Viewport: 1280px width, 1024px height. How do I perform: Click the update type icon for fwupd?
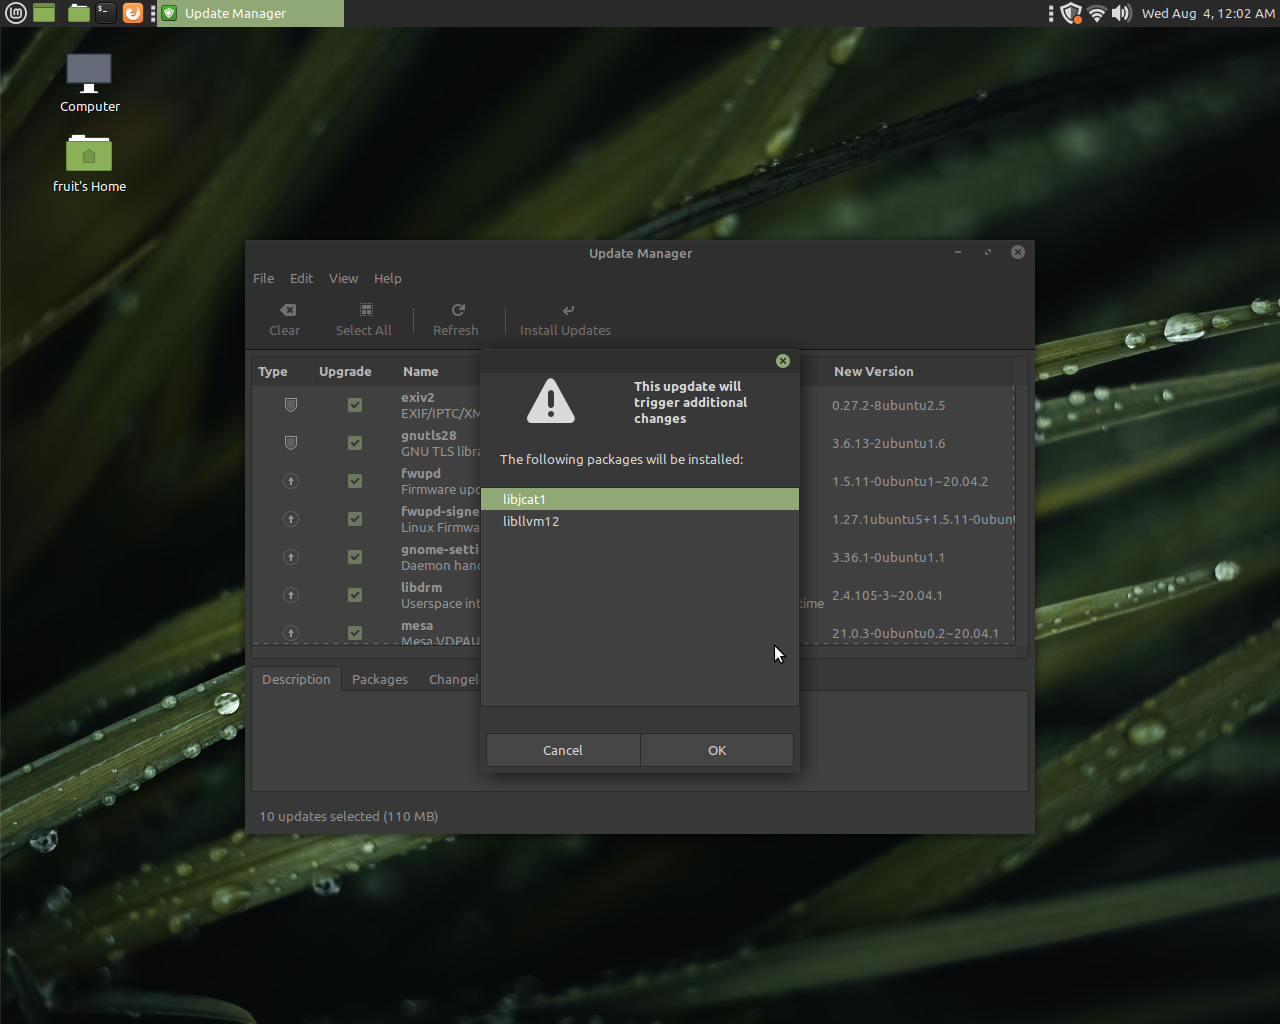pos(291,481)
